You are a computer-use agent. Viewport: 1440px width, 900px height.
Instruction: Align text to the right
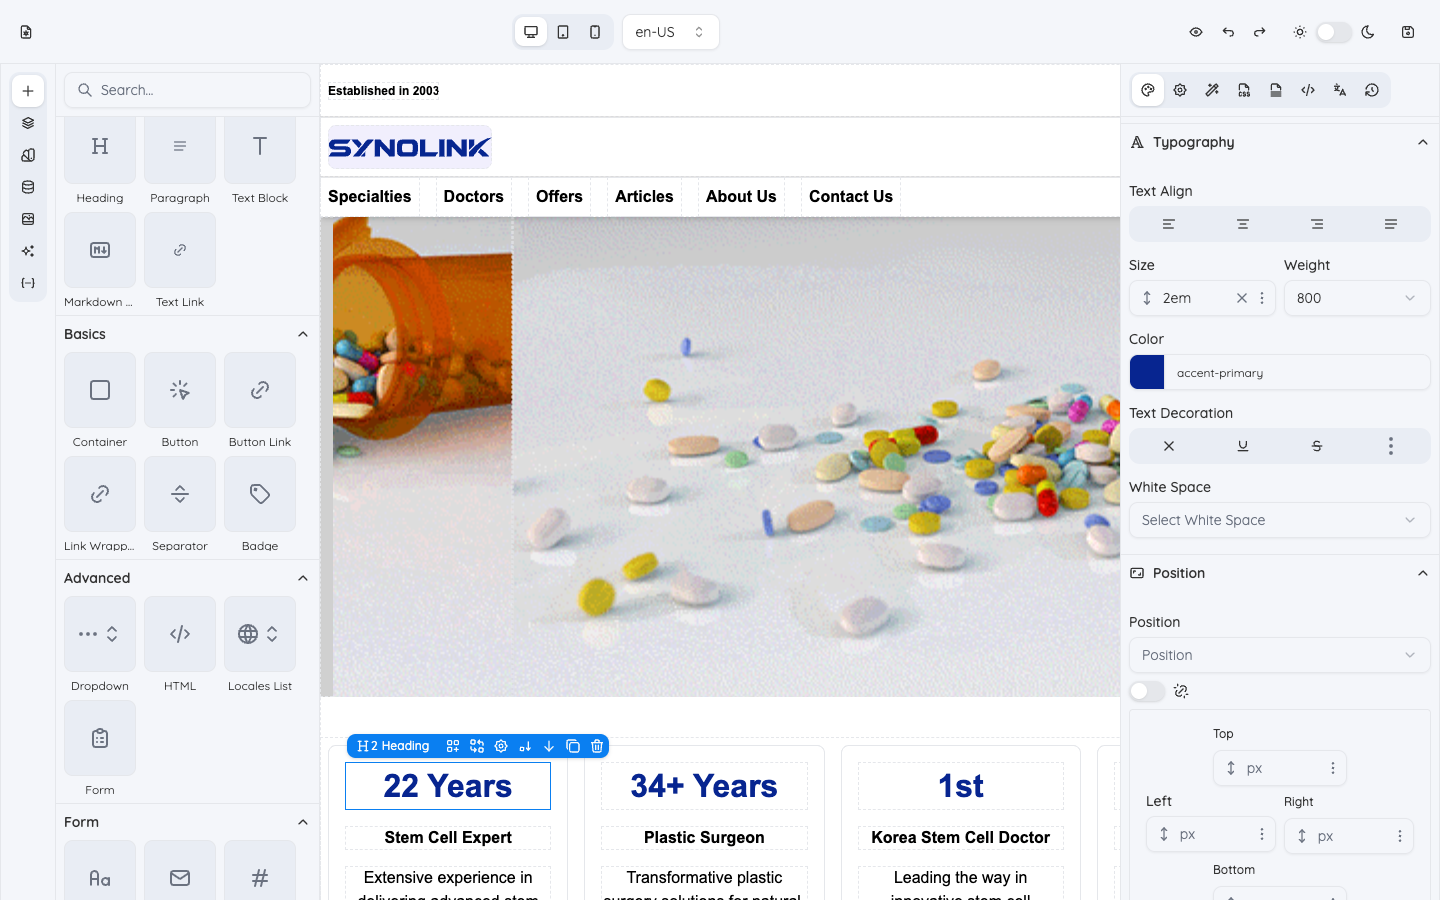click(1317, 224)
